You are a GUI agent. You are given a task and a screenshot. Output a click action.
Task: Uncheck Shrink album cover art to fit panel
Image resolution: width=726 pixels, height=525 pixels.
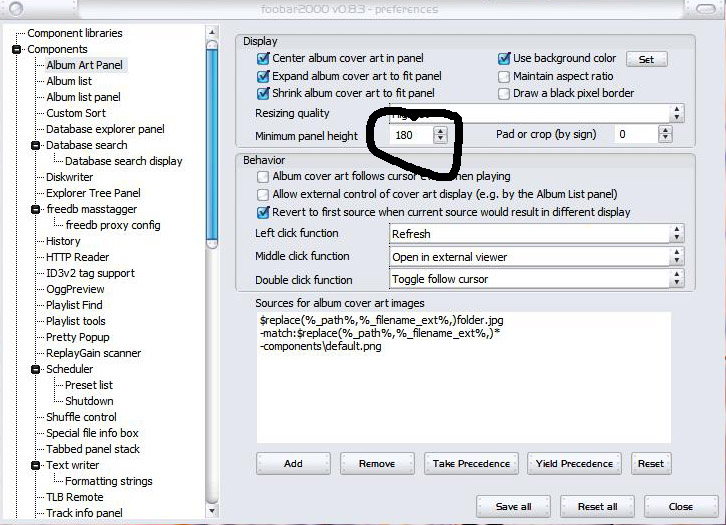pos(263,94)
